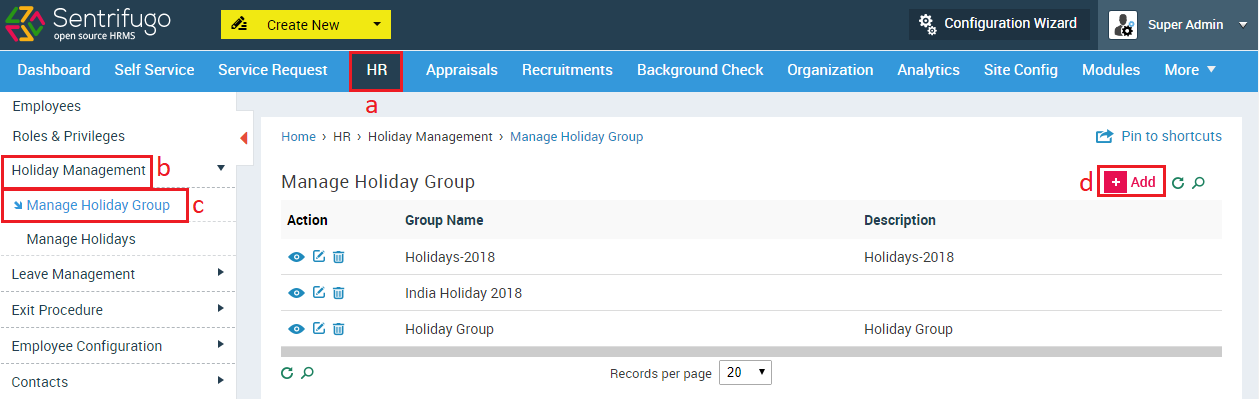Click the search icon beside Add button
Screen dimensions: 1259x399
point(1199,183)
